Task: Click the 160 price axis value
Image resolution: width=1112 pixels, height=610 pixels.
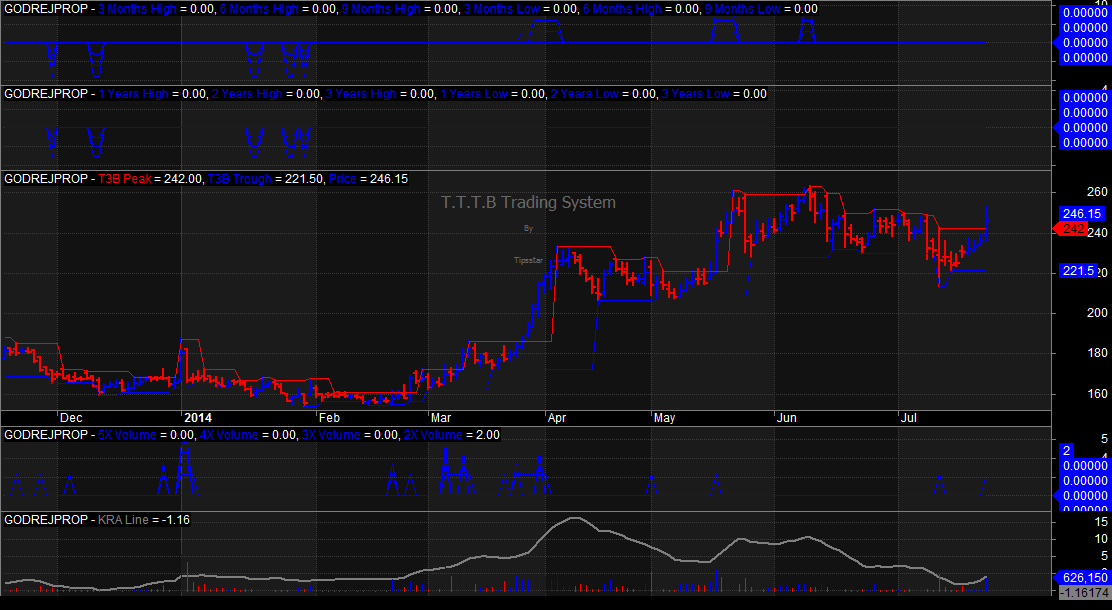Action: pos(1097,394)
